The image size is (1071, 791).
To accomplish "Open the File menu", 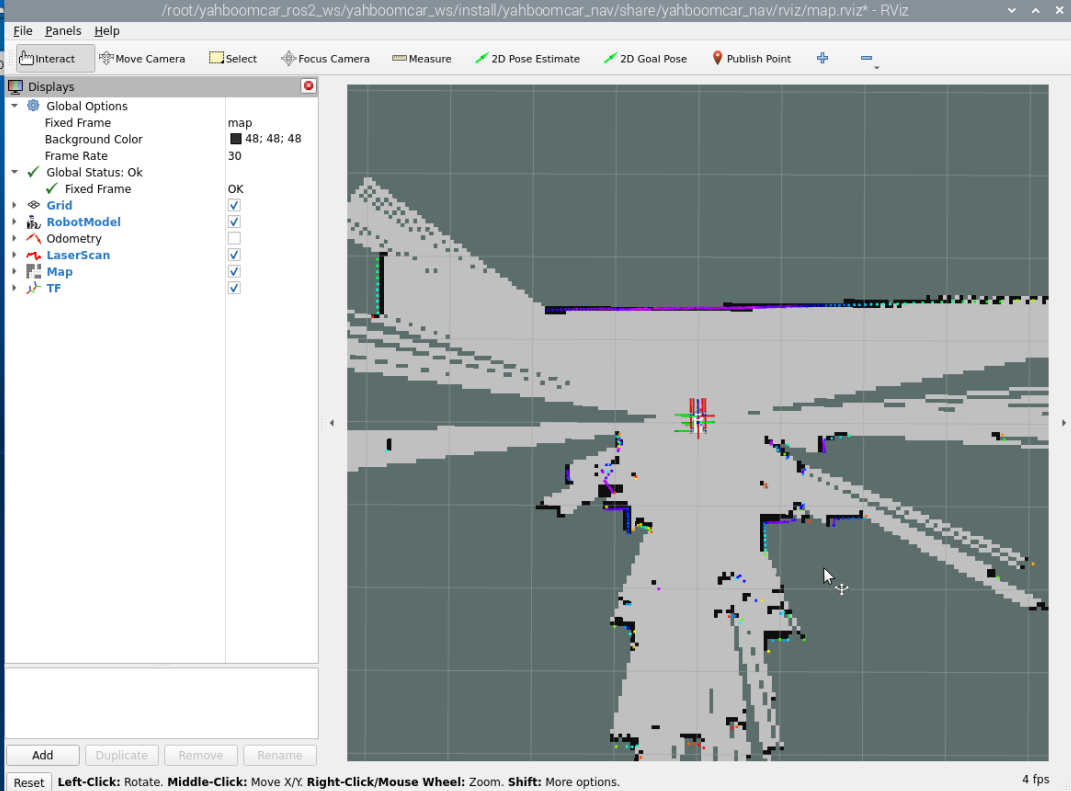I will (x=23, y=31).
